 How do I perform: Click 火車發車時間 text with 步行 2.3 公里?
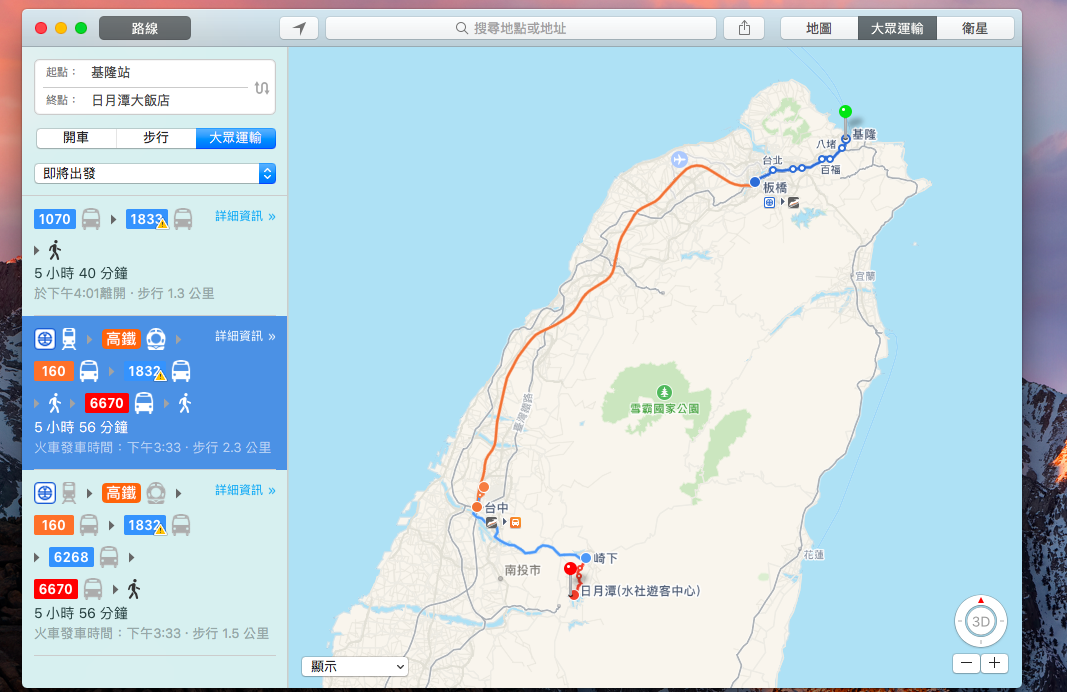click(152, 447)
